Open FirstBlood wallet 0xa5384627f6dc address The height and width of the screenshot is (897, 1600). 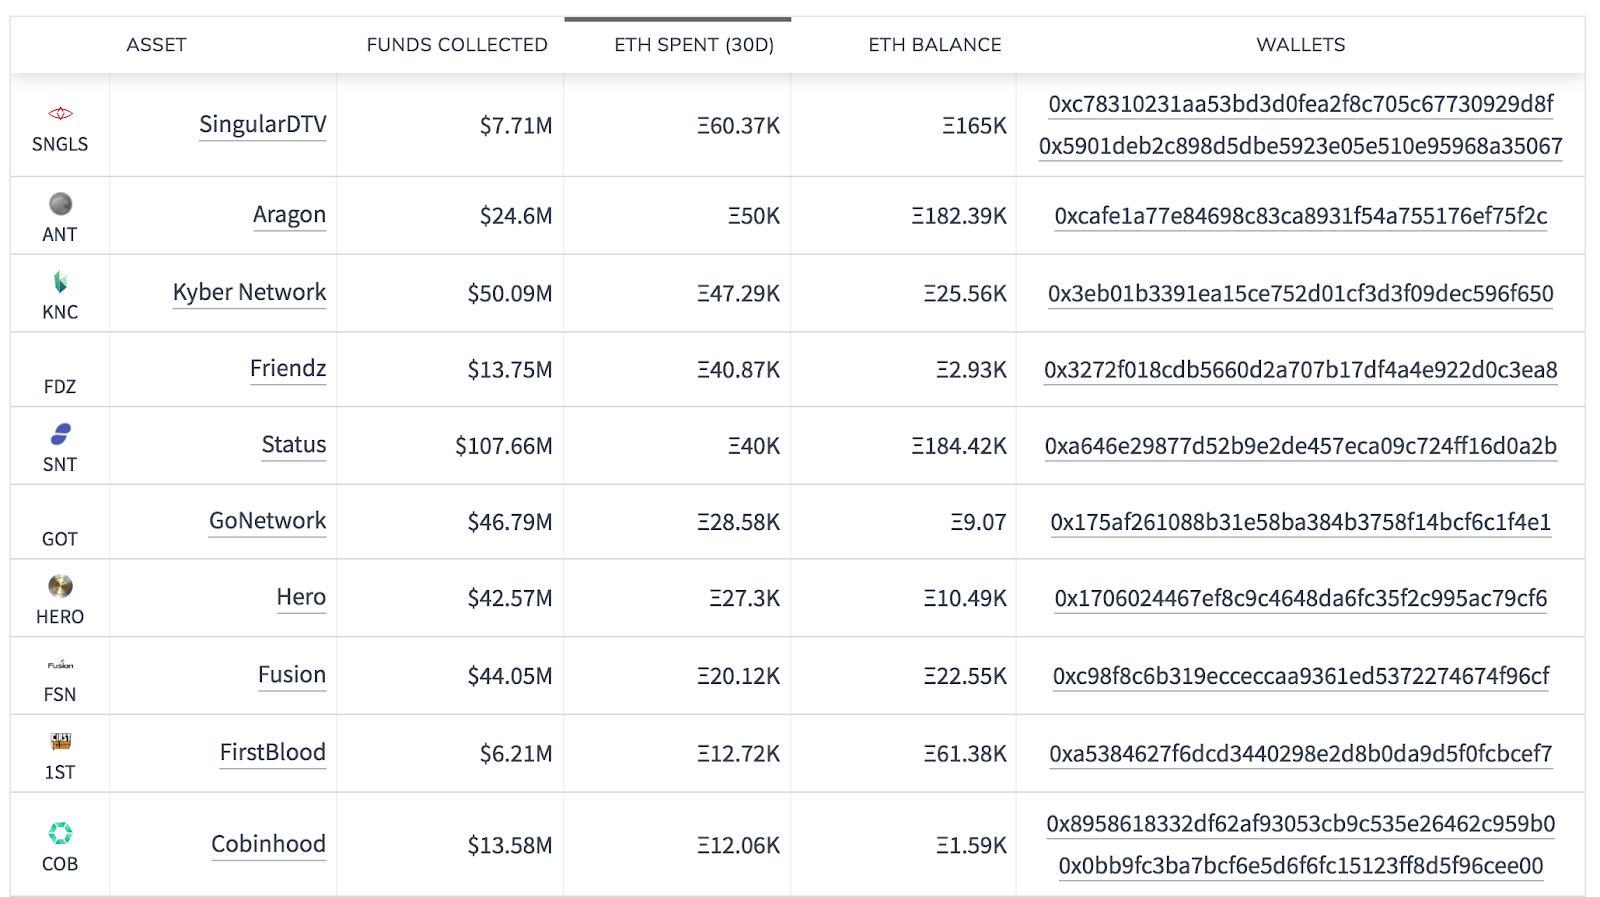1301,754
